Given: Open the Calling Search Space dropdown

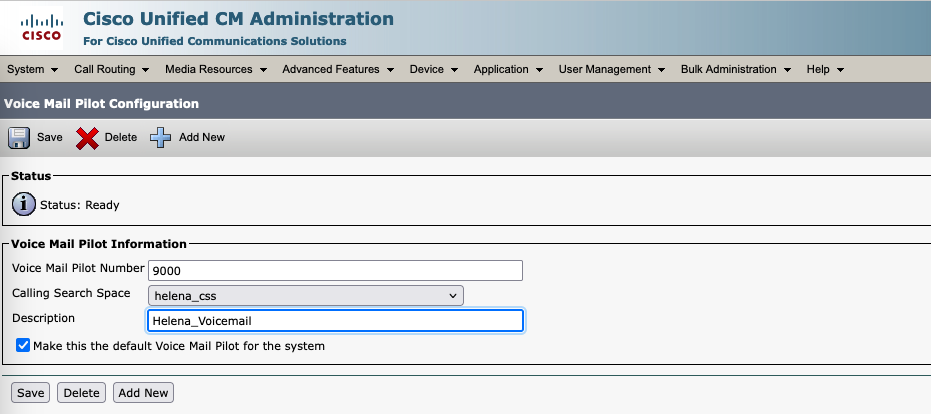Looking at the screenshot, I should 305,295.
